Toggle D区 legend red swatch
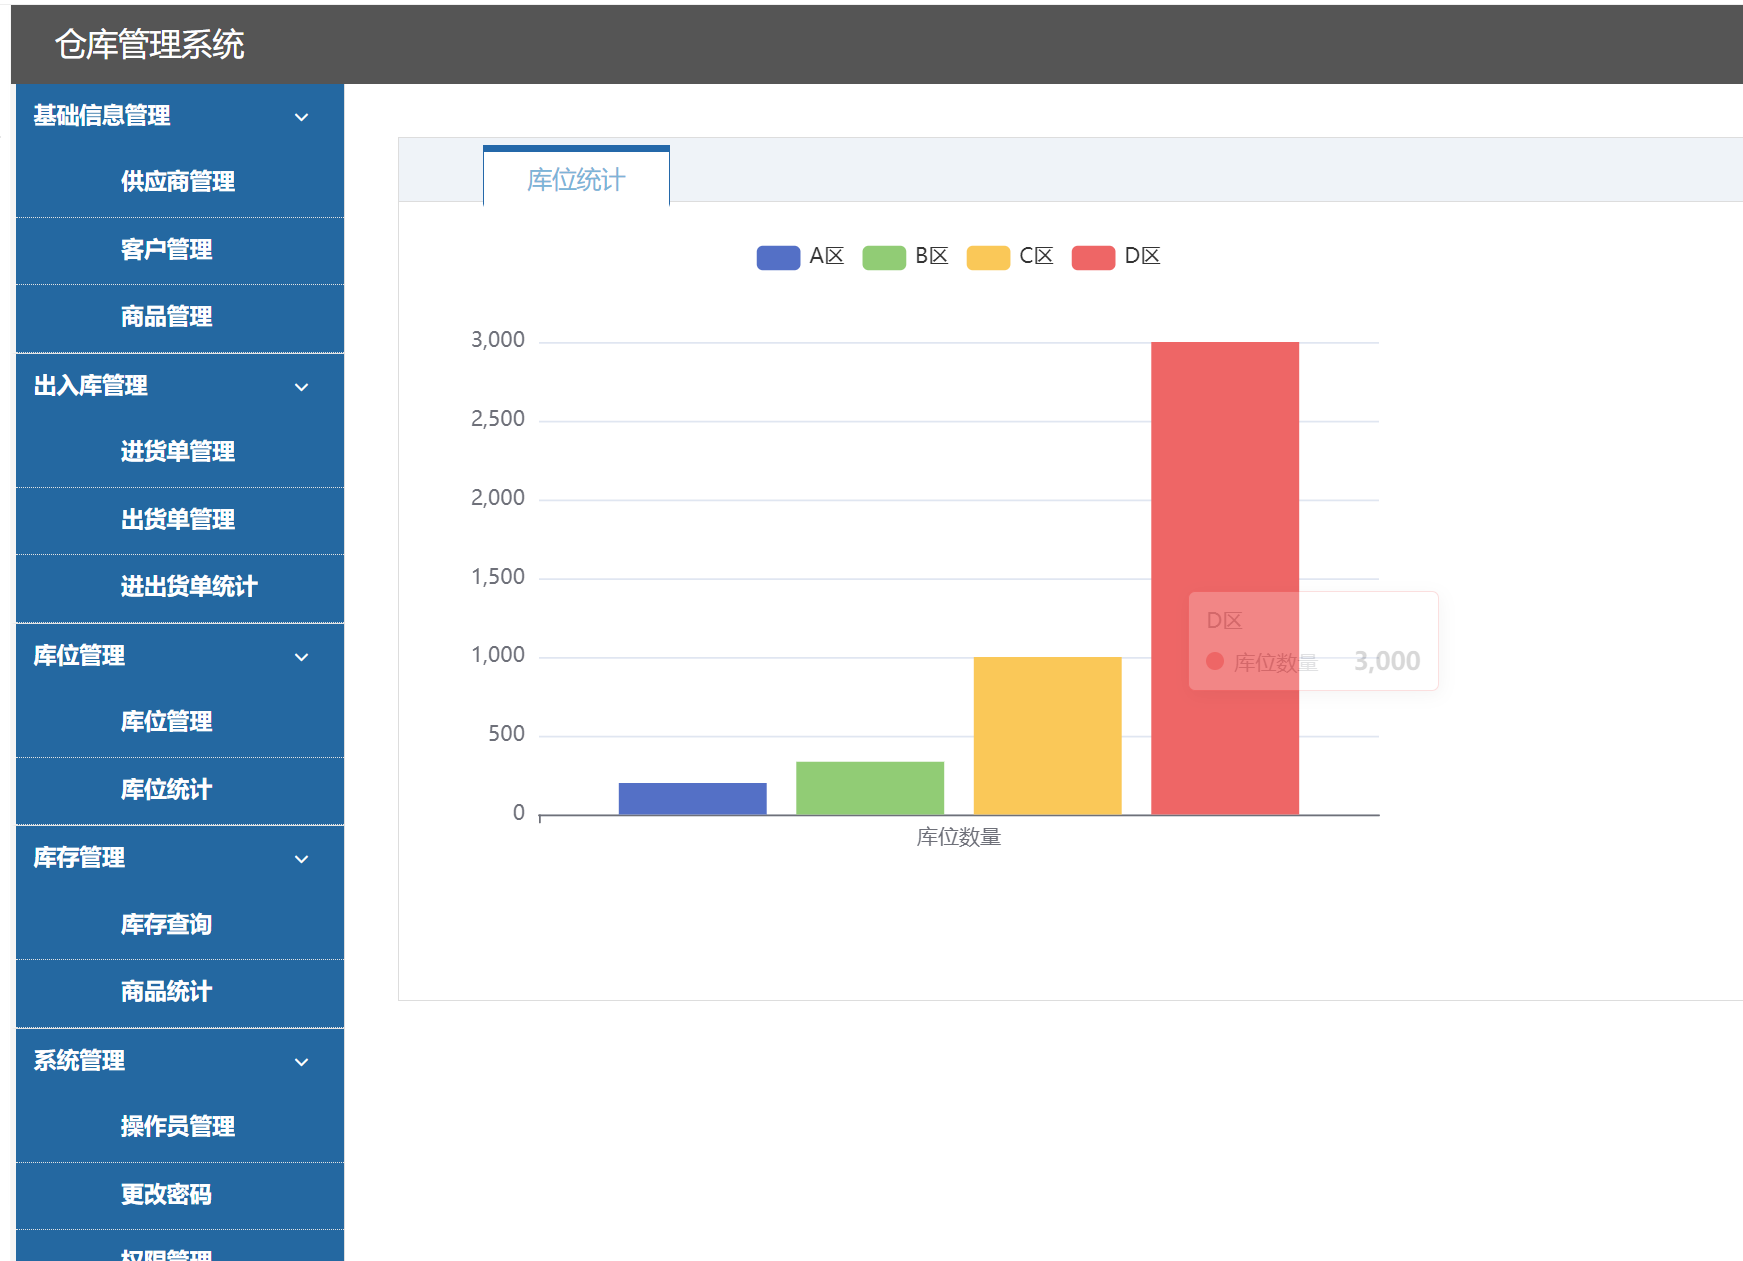This screenshot has height=1261, width=1743. (1093, 257)
